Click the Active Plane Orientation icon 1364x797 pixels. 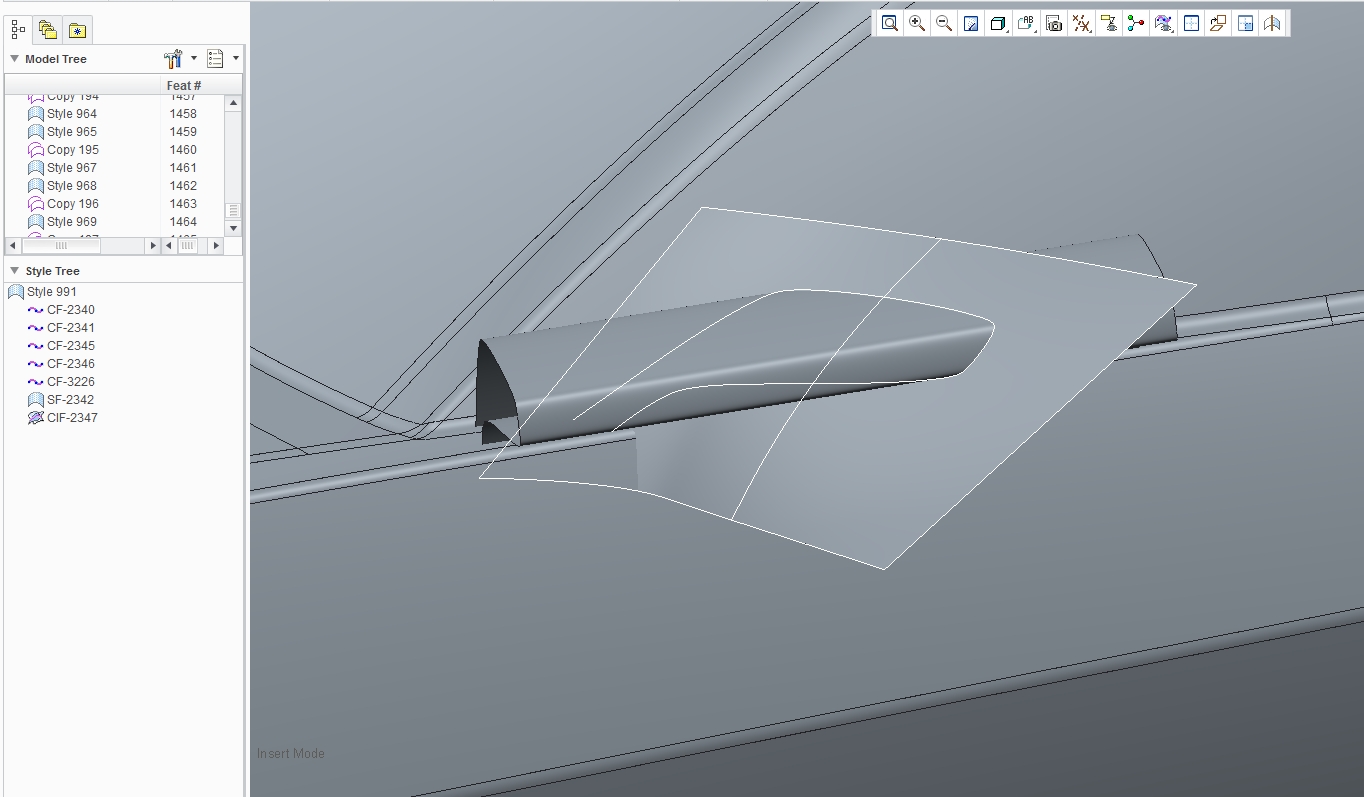coord(1218,23)
